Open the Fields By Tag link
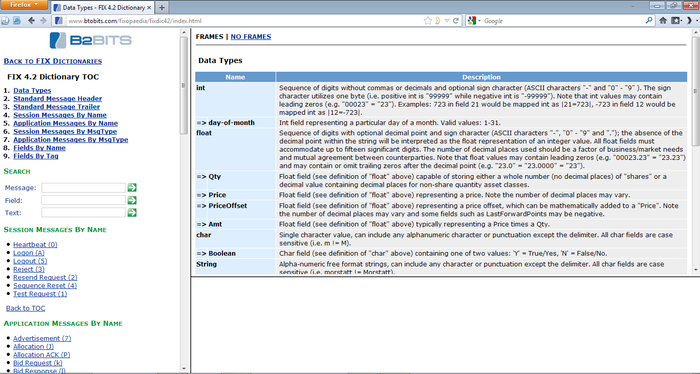The image size is (700, 374). [36, 156]
